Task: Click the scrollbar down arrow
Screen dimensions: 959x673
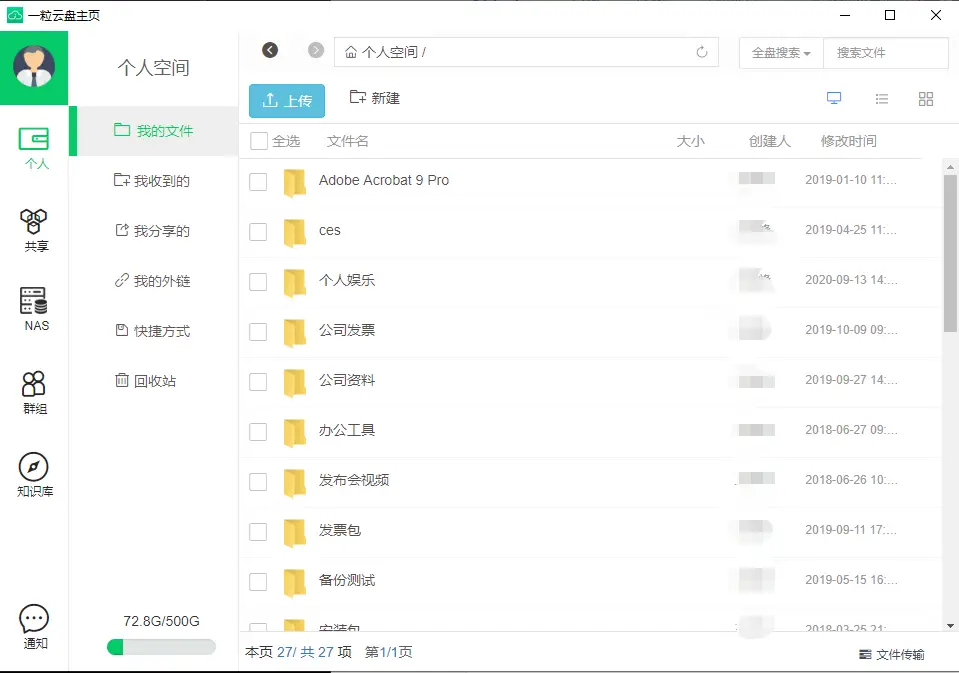Action: (x=950, y=626)
